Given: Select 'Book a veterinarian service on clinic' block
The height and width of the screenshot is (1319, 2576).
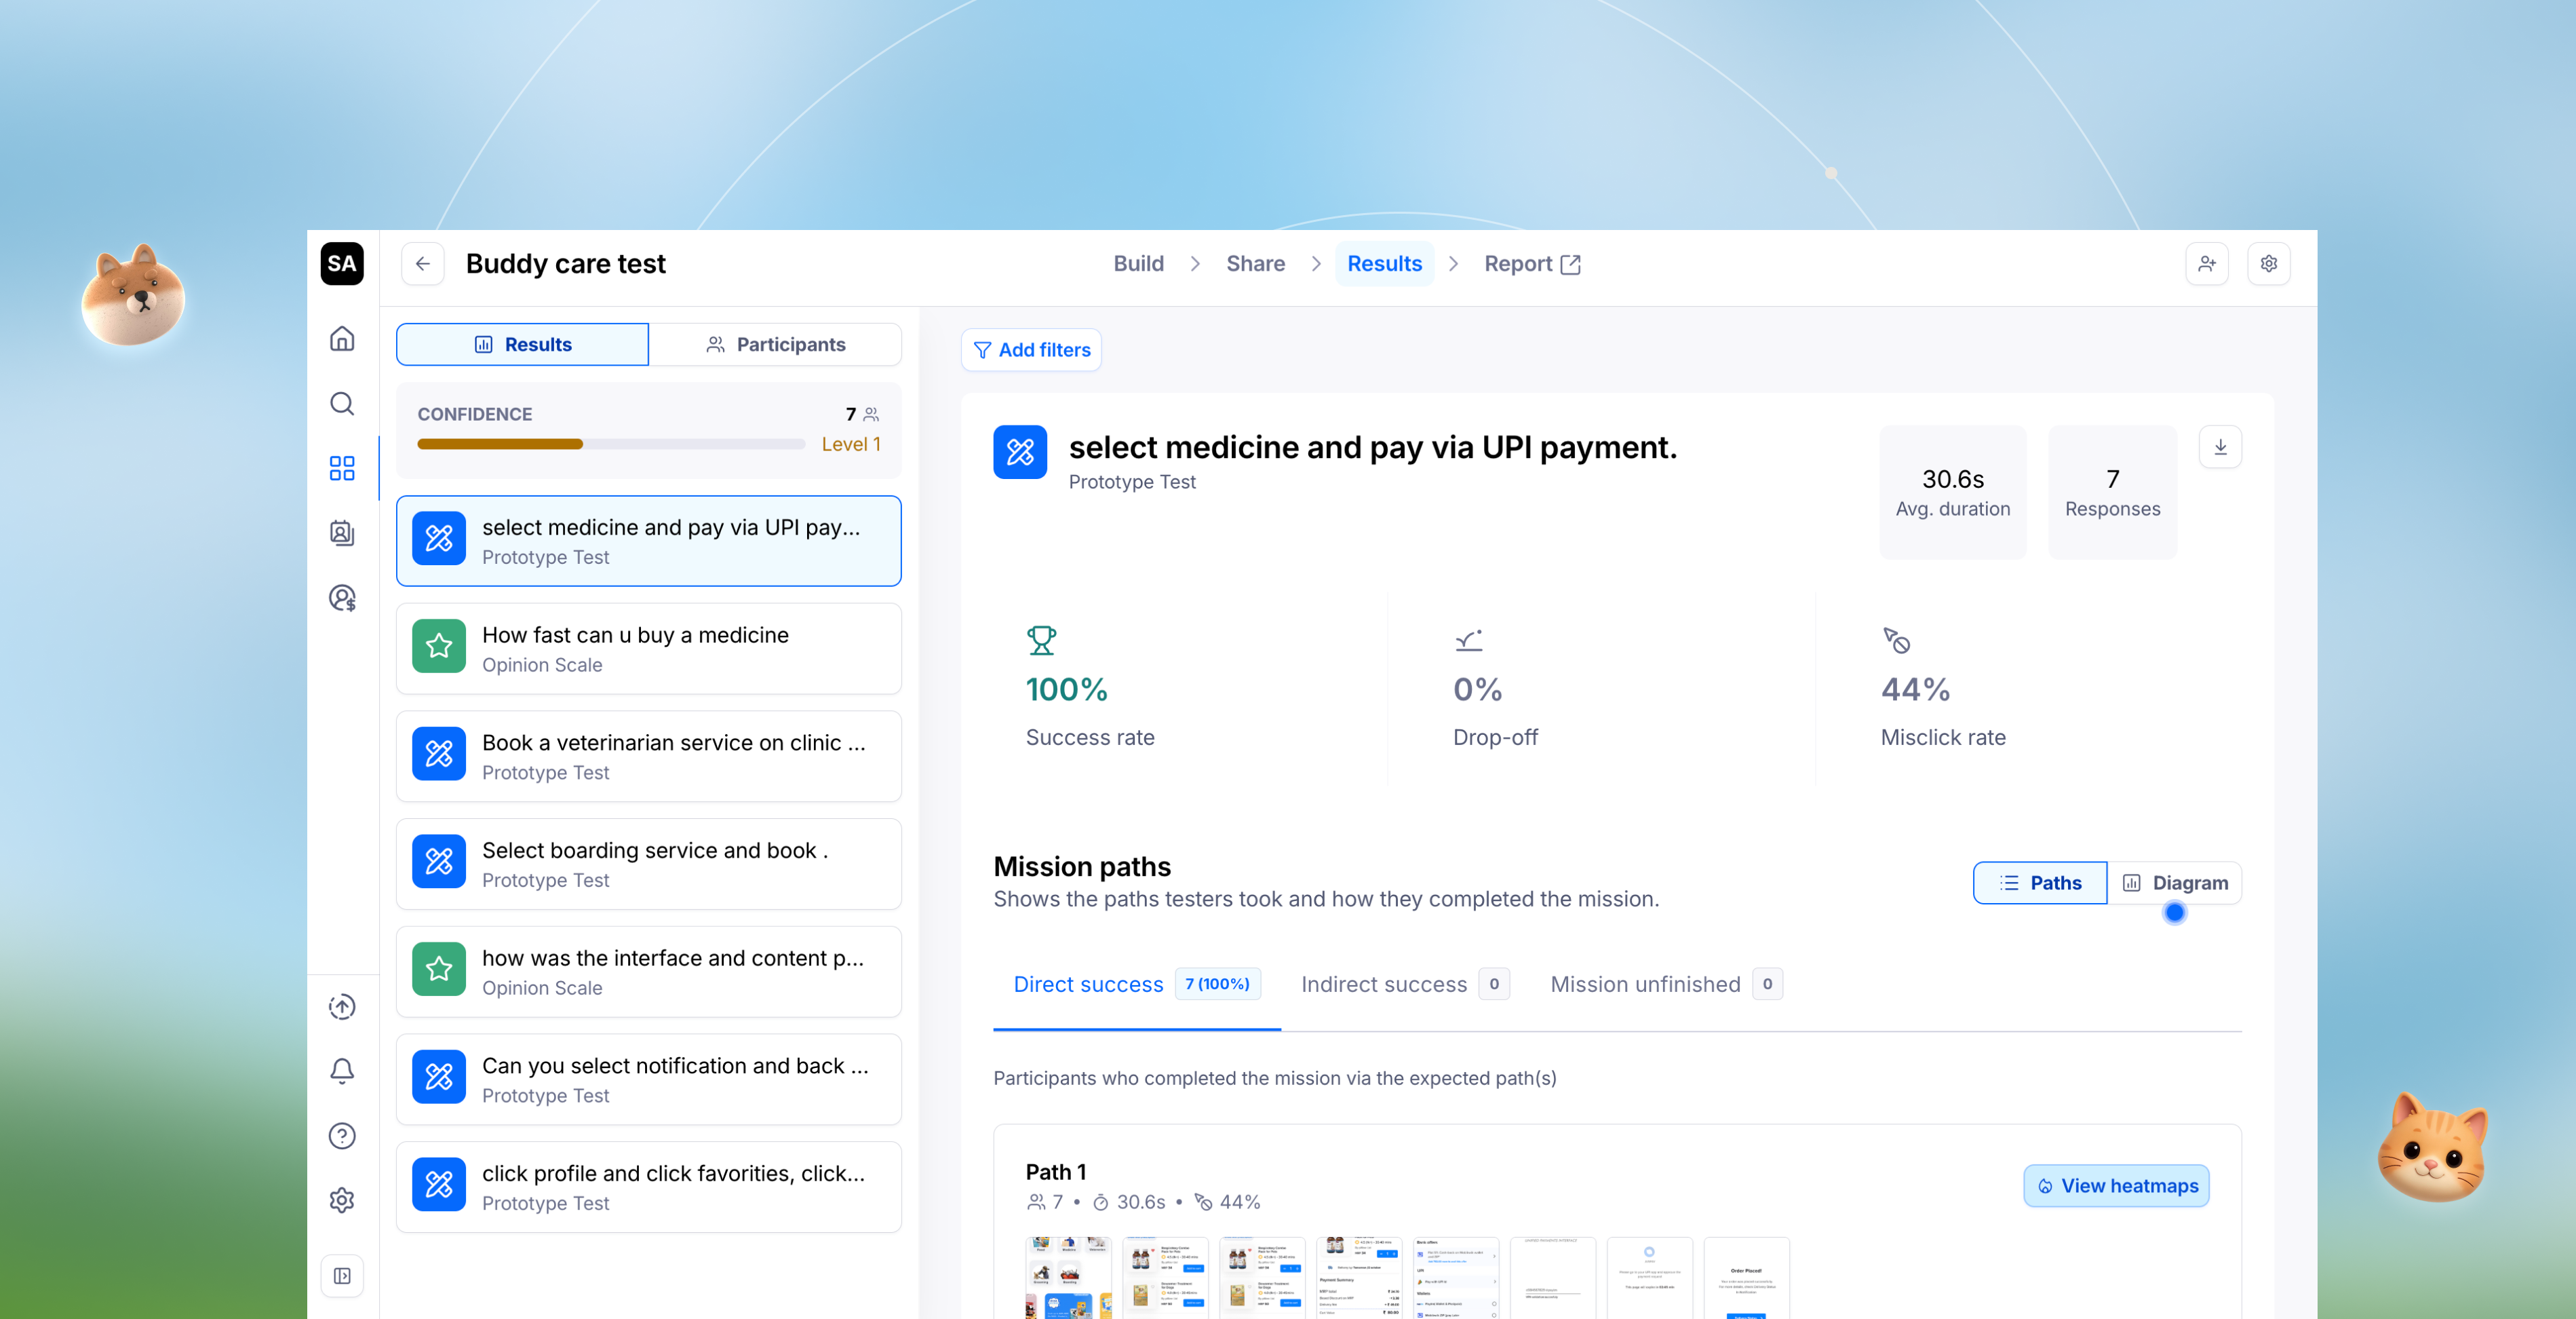Looking at the screenshot, I should 648,756.
